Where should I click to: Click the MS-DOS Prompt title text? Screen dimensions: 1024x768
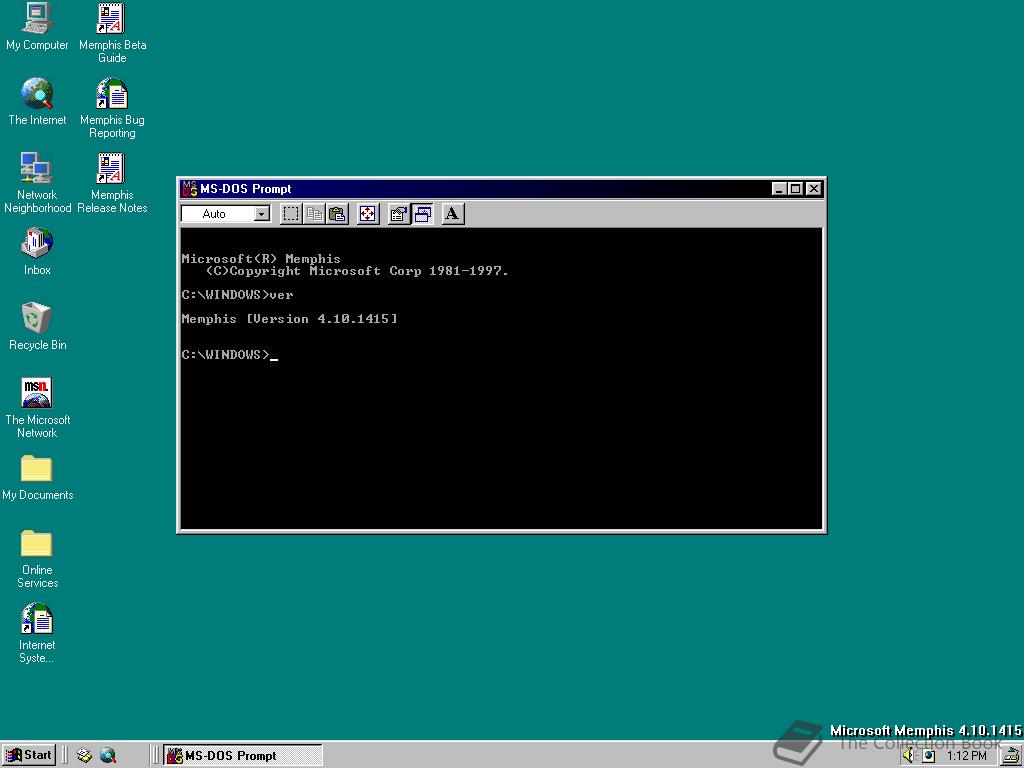tap(246, 189)
